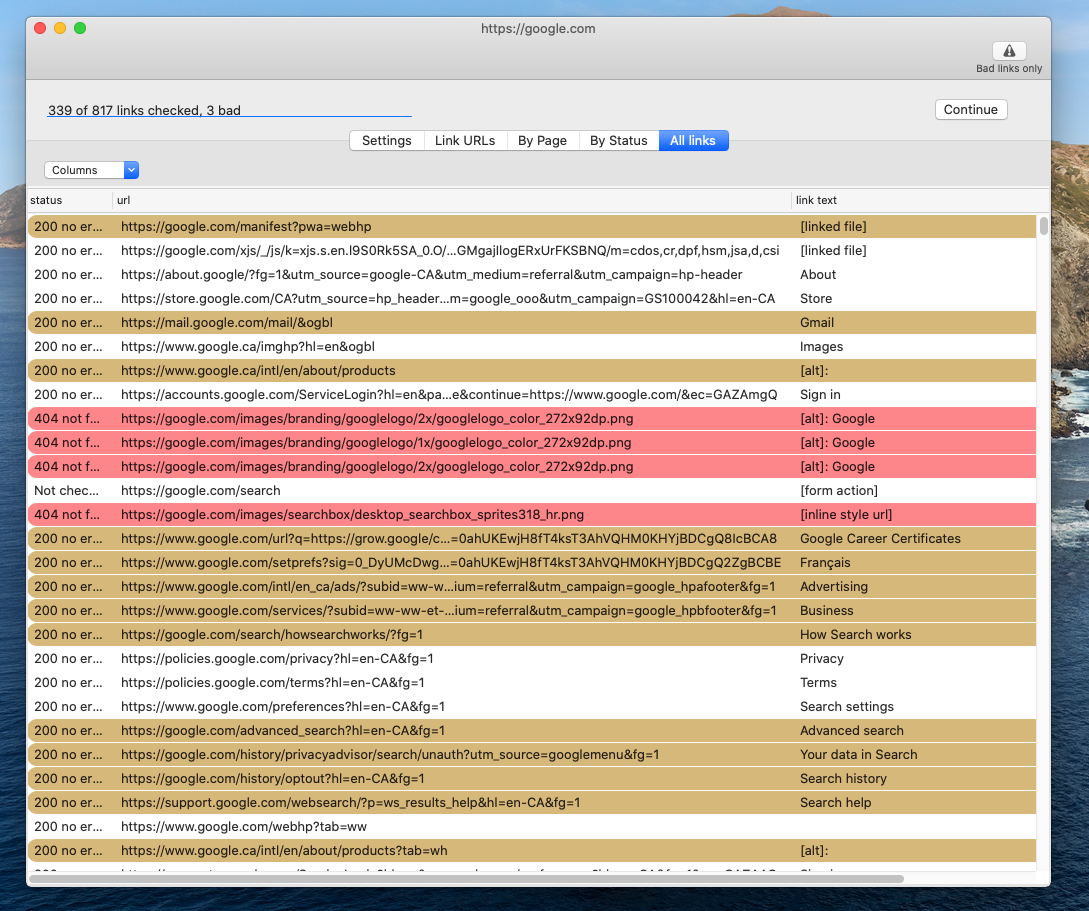Select the google.com/services URL cell
The width and height of the screenshot is (1089, 911).
[x=449, y=610]
